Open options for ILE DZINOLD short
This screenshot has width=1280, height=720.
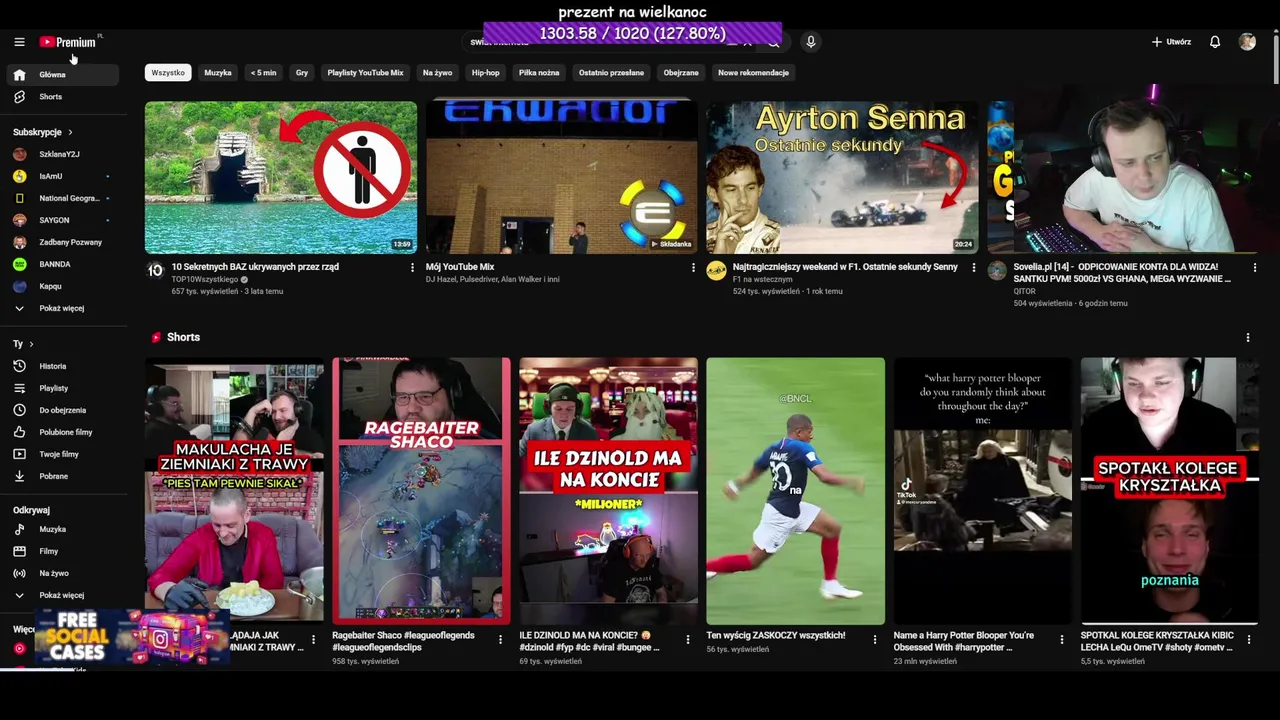tap(687, 640)
